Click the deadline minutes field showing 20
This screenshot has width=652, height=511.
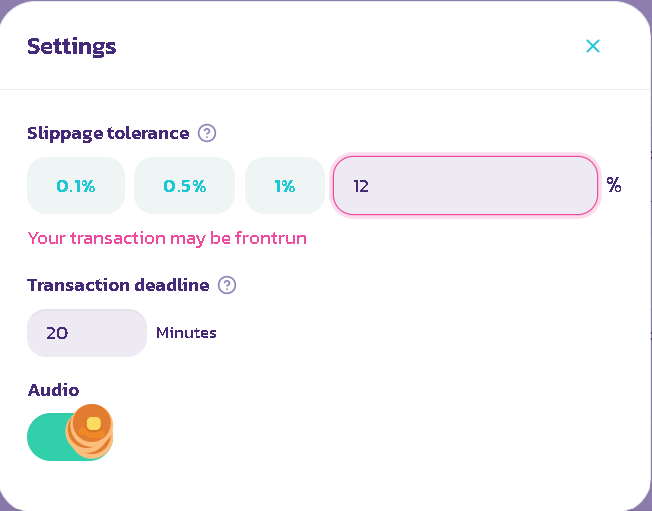click(87, 333)
